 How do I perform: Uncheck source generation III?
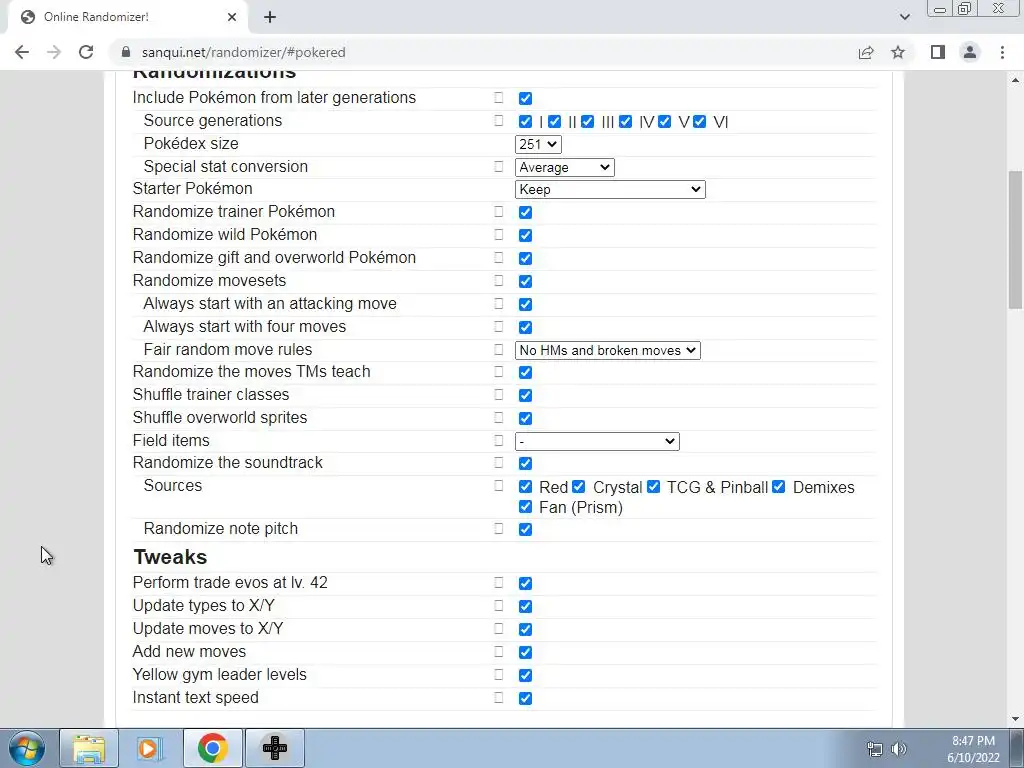tap(587, 121)
